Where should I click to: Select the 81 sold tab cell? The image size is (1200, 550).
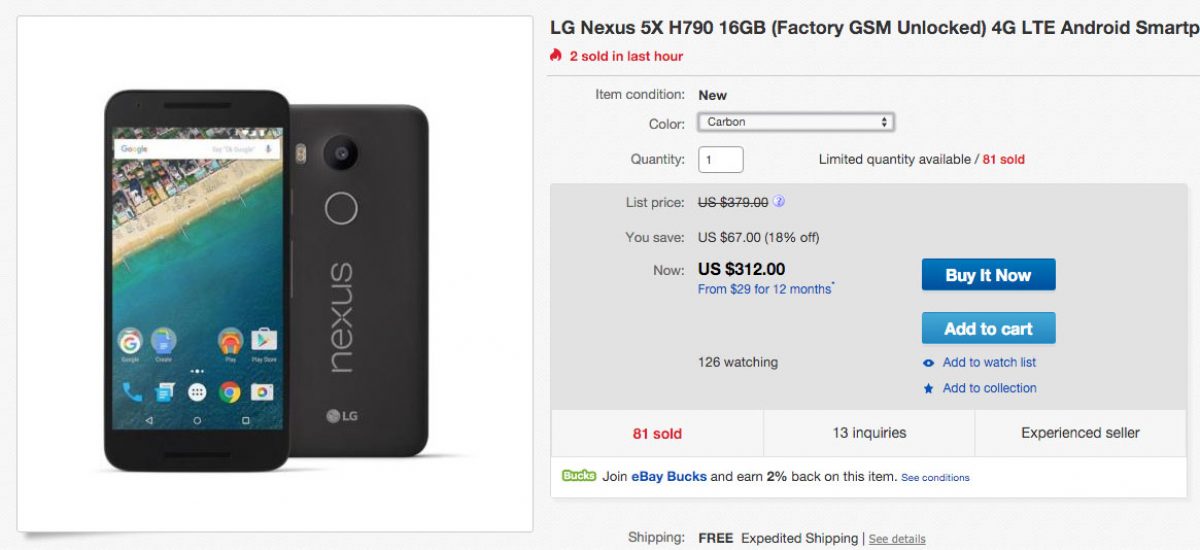click(657, 434)
